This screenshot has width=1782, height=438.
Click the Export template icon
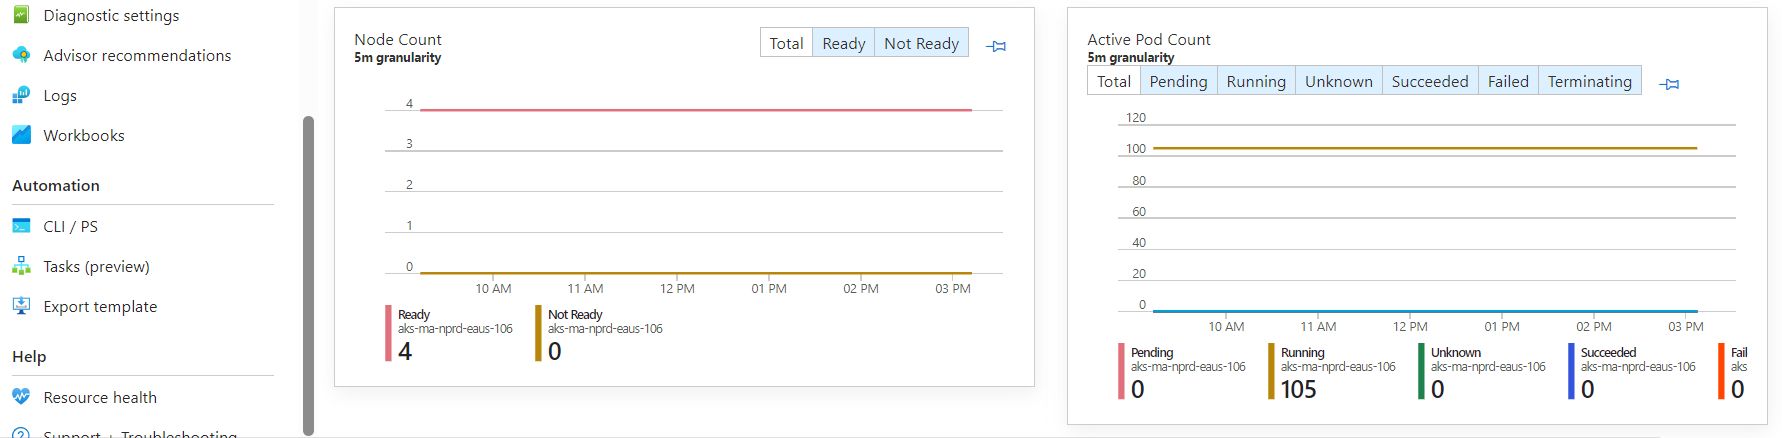(21, 306)
